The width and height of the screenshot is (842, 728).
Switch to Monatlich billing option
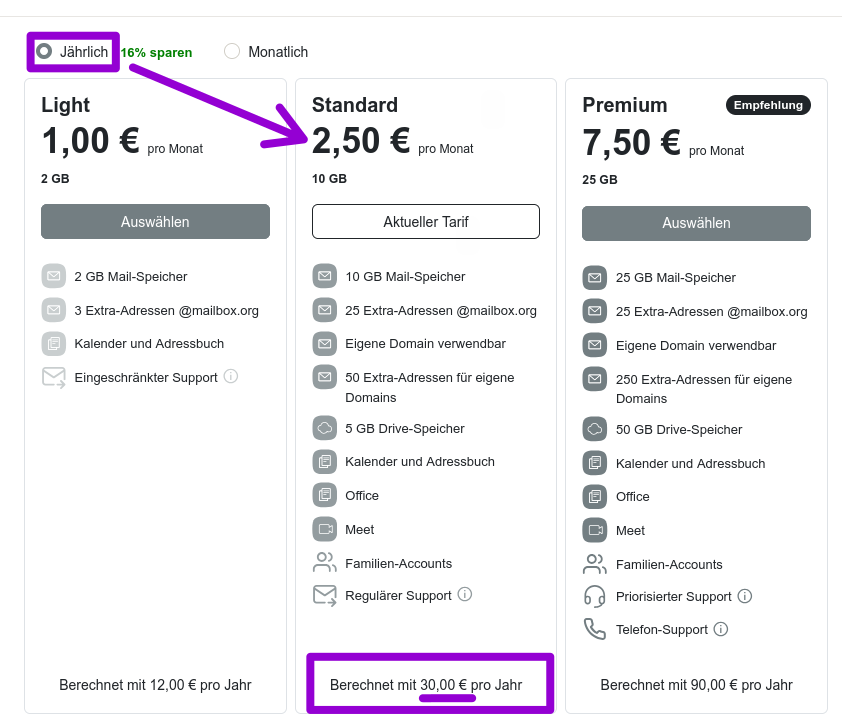[232, 51]
